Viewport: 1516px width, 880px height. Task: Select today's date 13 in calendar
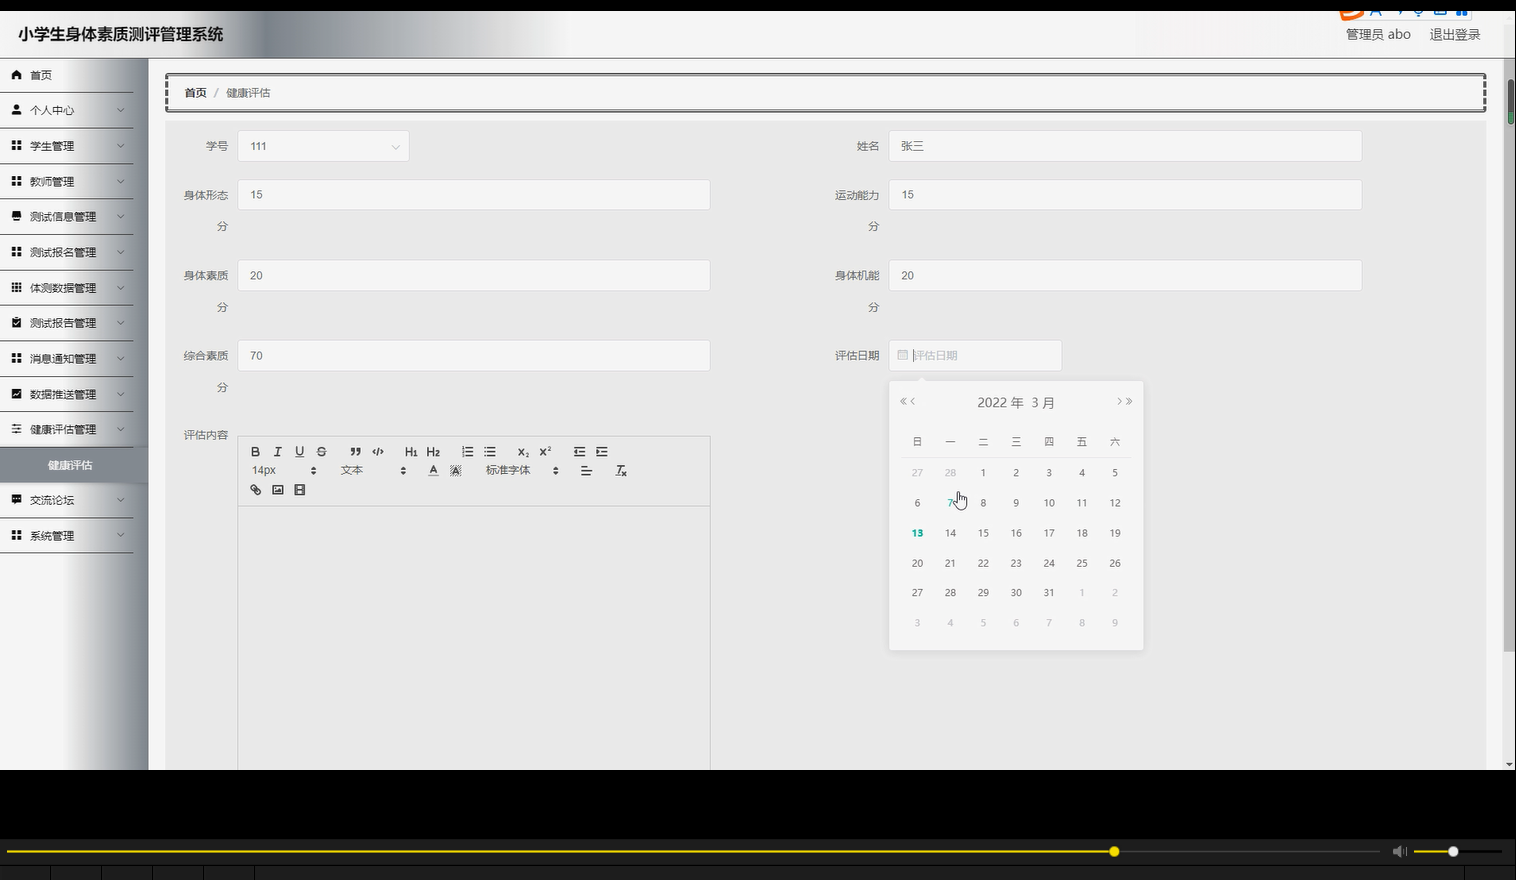pyautogui.click(x=917, y=533)
